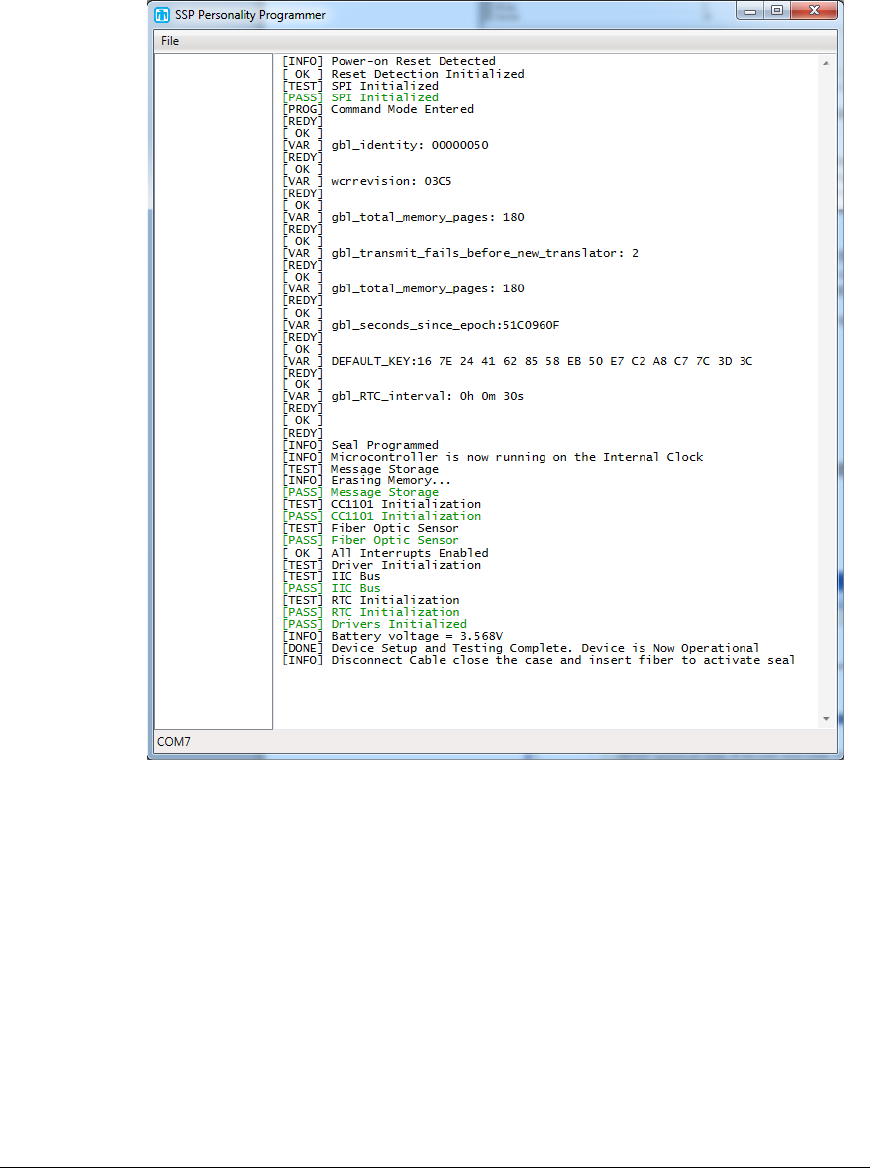Click the SSP Personality Programmer app icon
The height and width of the screenshot is (1168, 870).
tap(162, 15)
